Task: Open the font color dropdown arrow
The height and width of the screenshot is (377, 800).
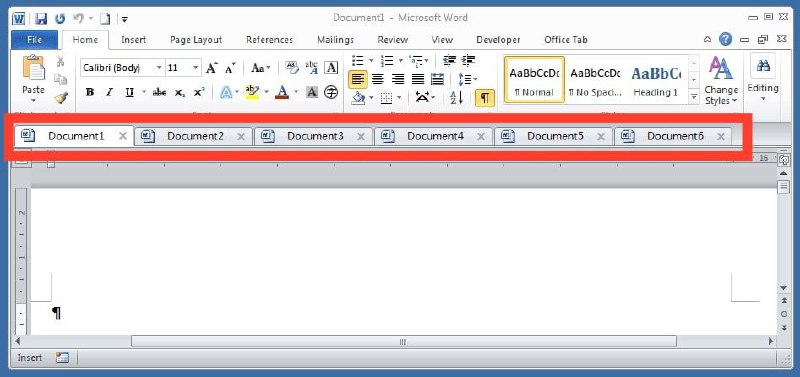Action: click(x=296, y=93)
